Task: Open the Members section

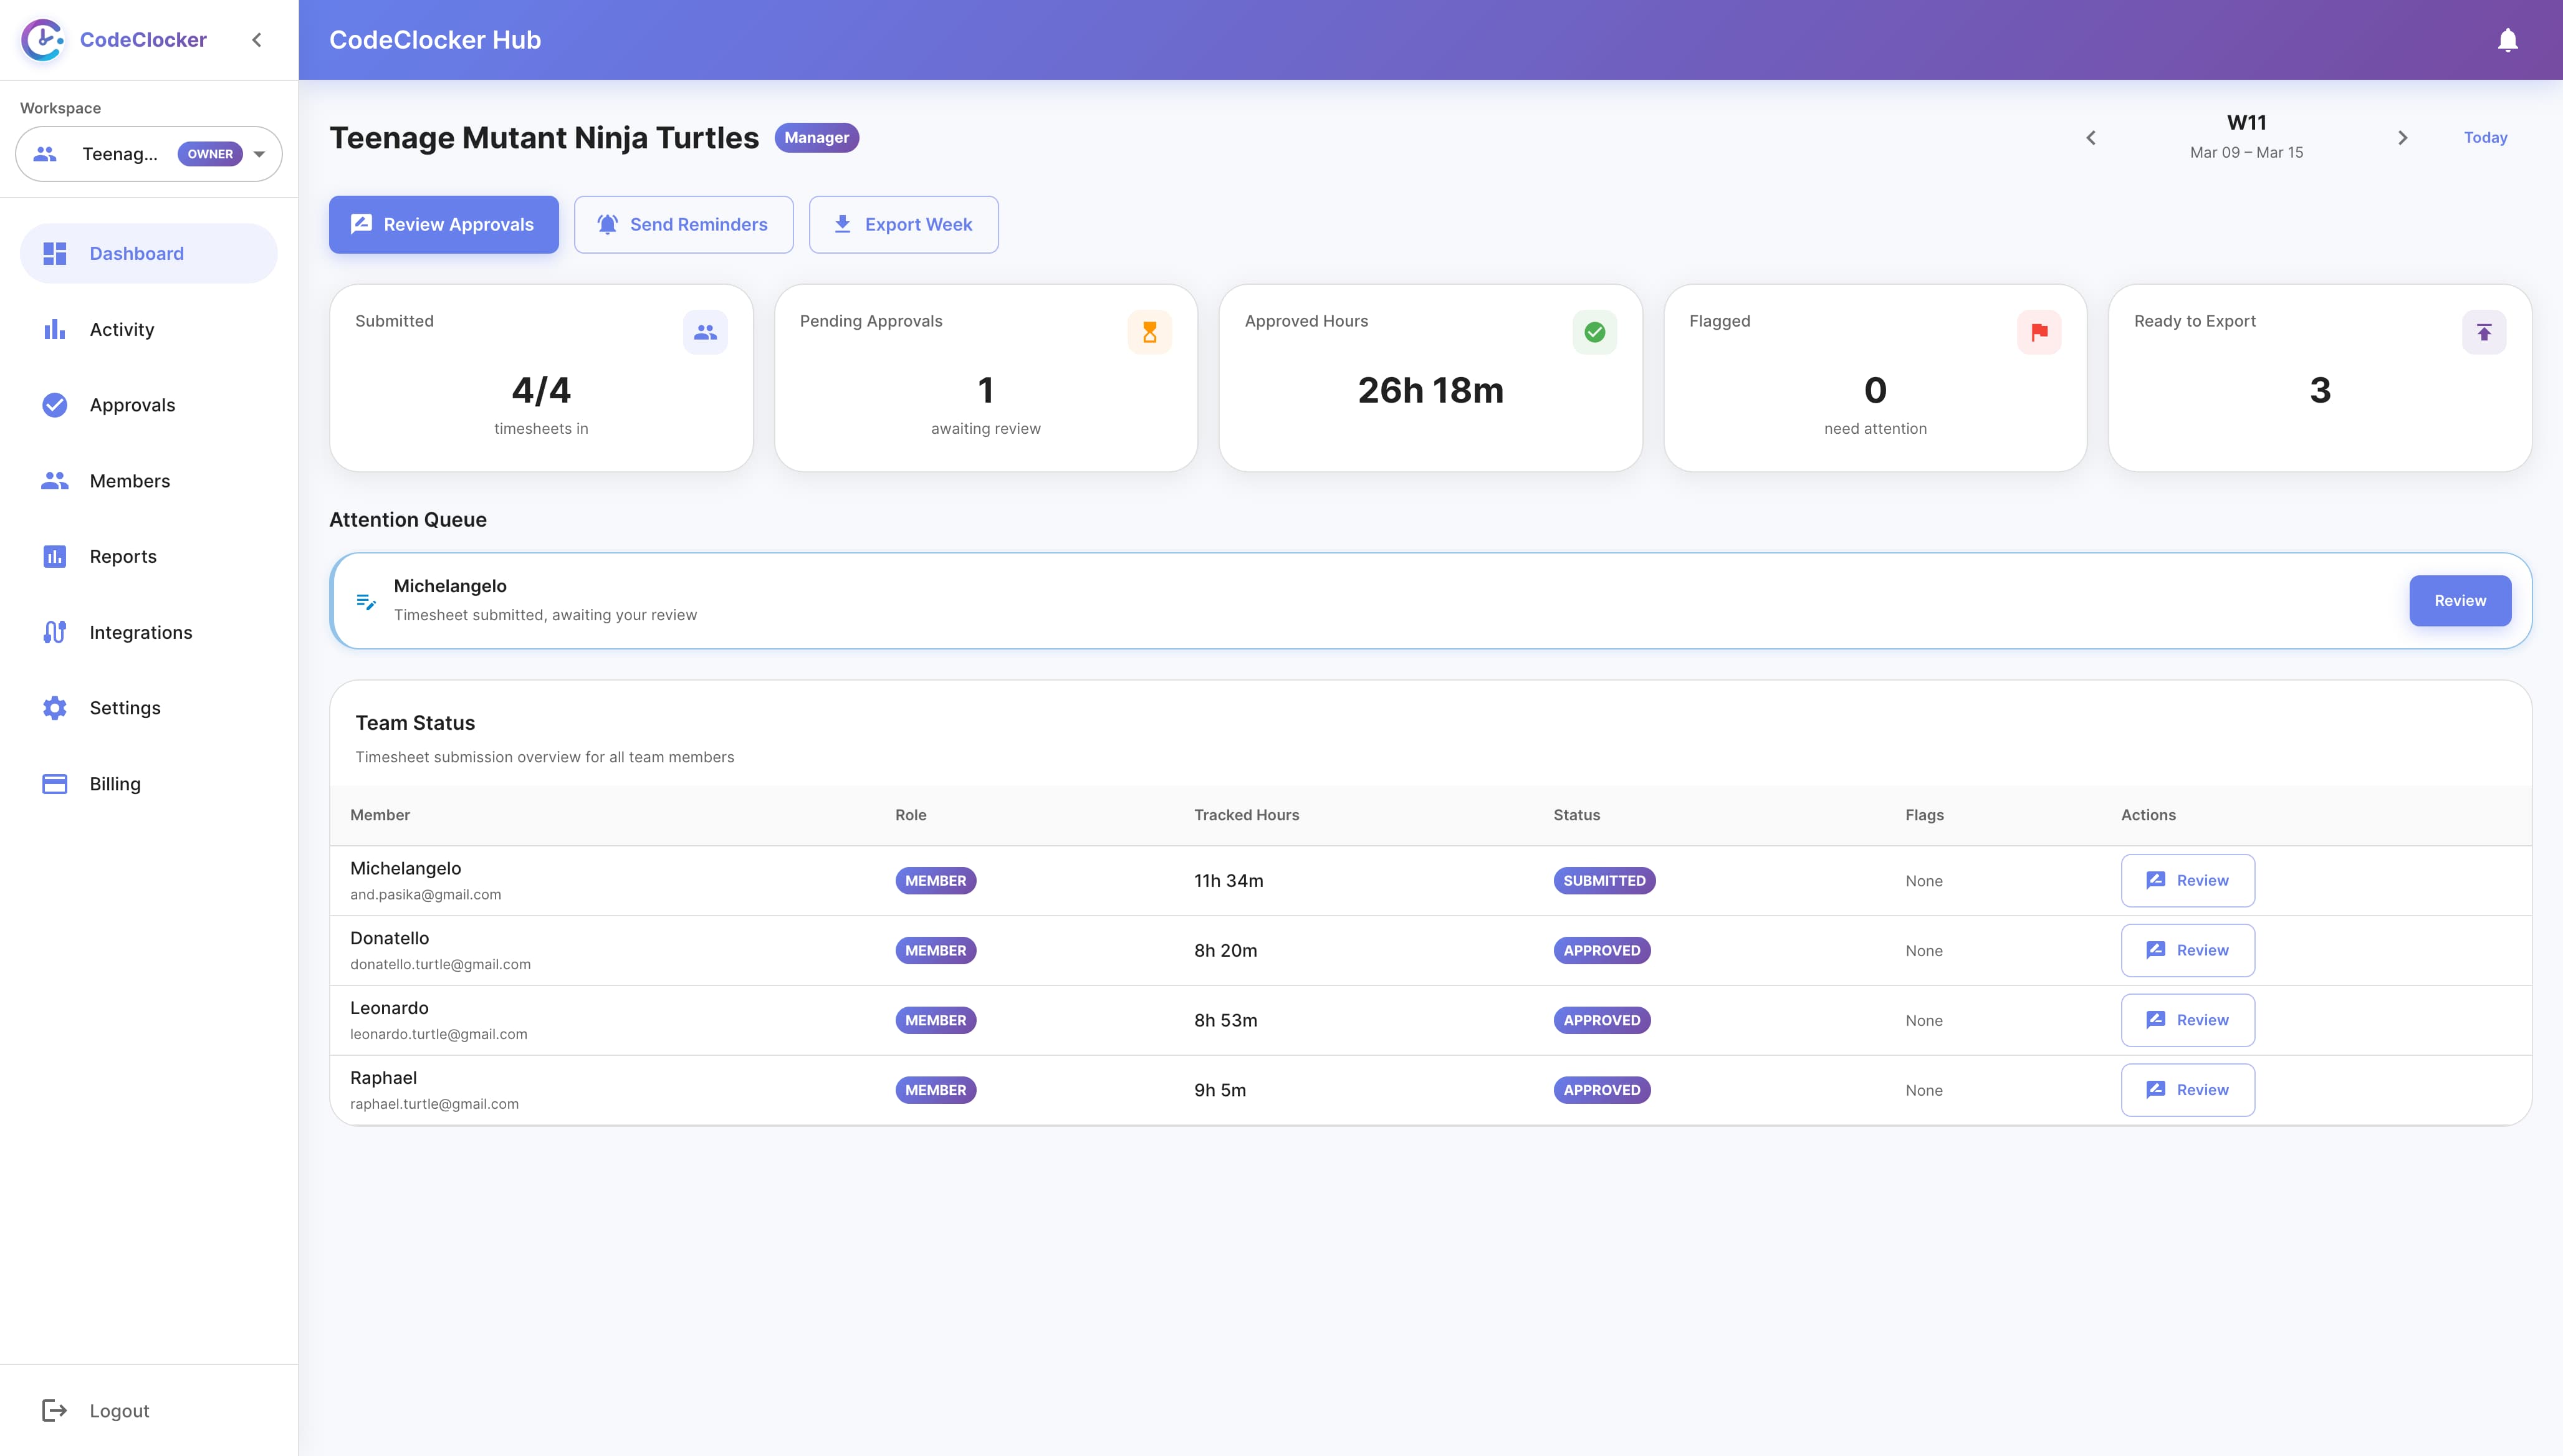Action: tap(54, 480)
